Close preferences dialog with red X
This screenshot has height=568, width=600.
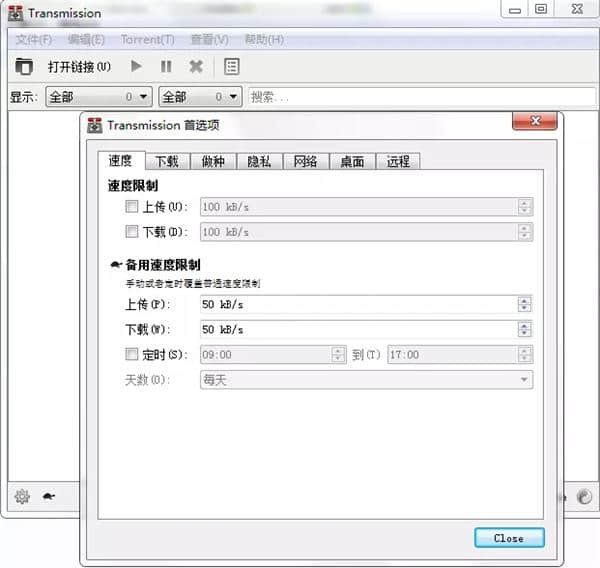[x=535, y=121]
